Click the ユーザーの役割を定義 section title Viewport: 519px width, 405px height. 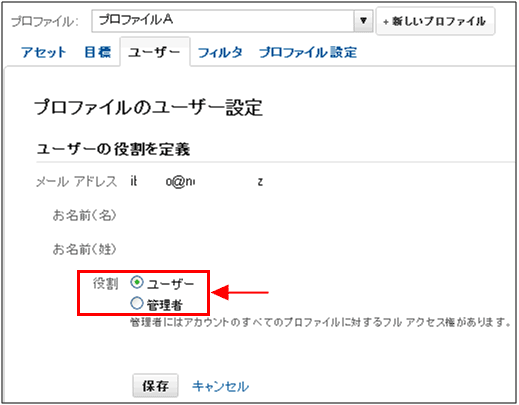113,149
